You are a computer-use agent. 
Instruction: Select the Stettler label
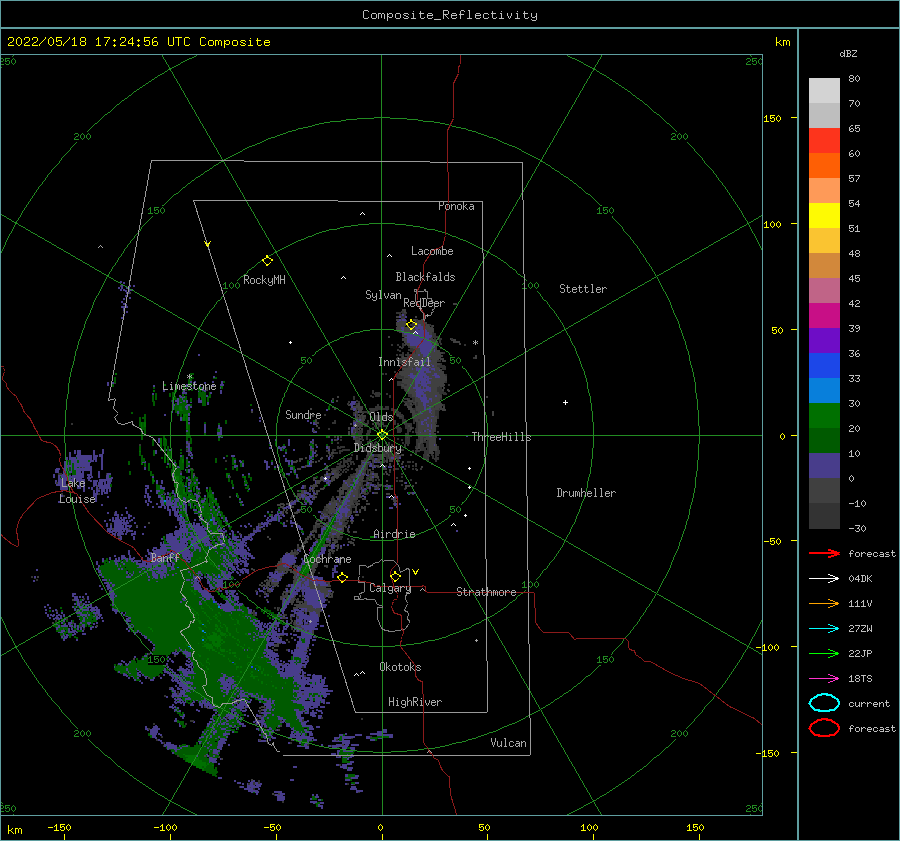583,289
